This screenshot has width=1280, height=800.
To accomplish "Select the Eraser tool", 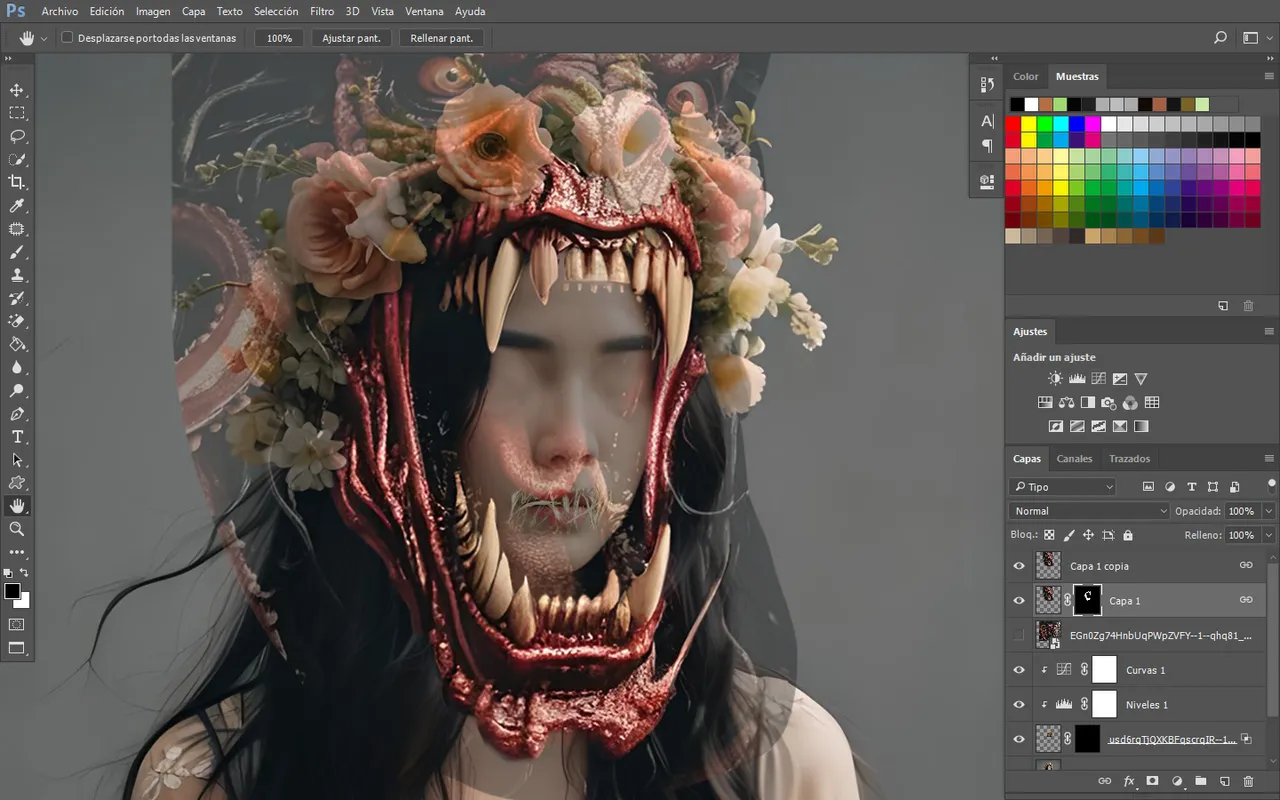I will click(x=17, y=321).
